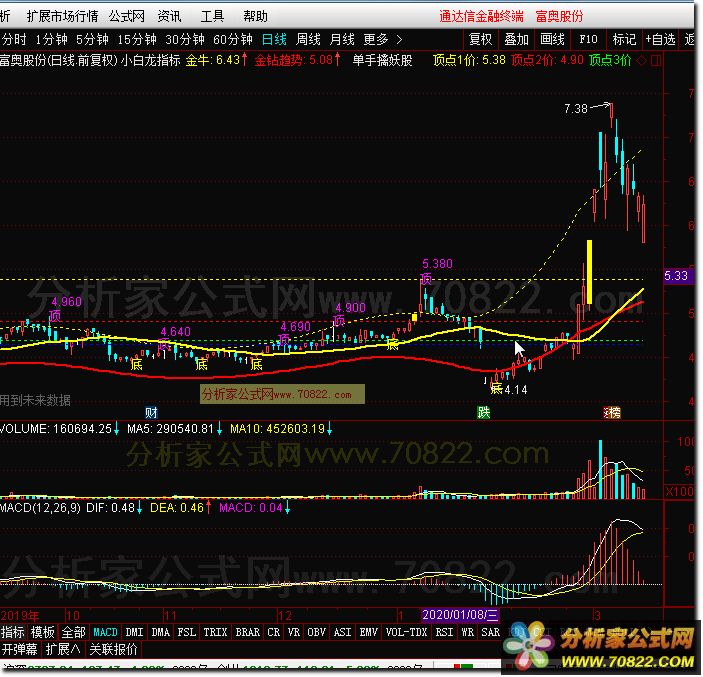The height and width of the screenshot is (677, 703).
Task: Select the DMI indicator tab
Action: click(134, 632)
